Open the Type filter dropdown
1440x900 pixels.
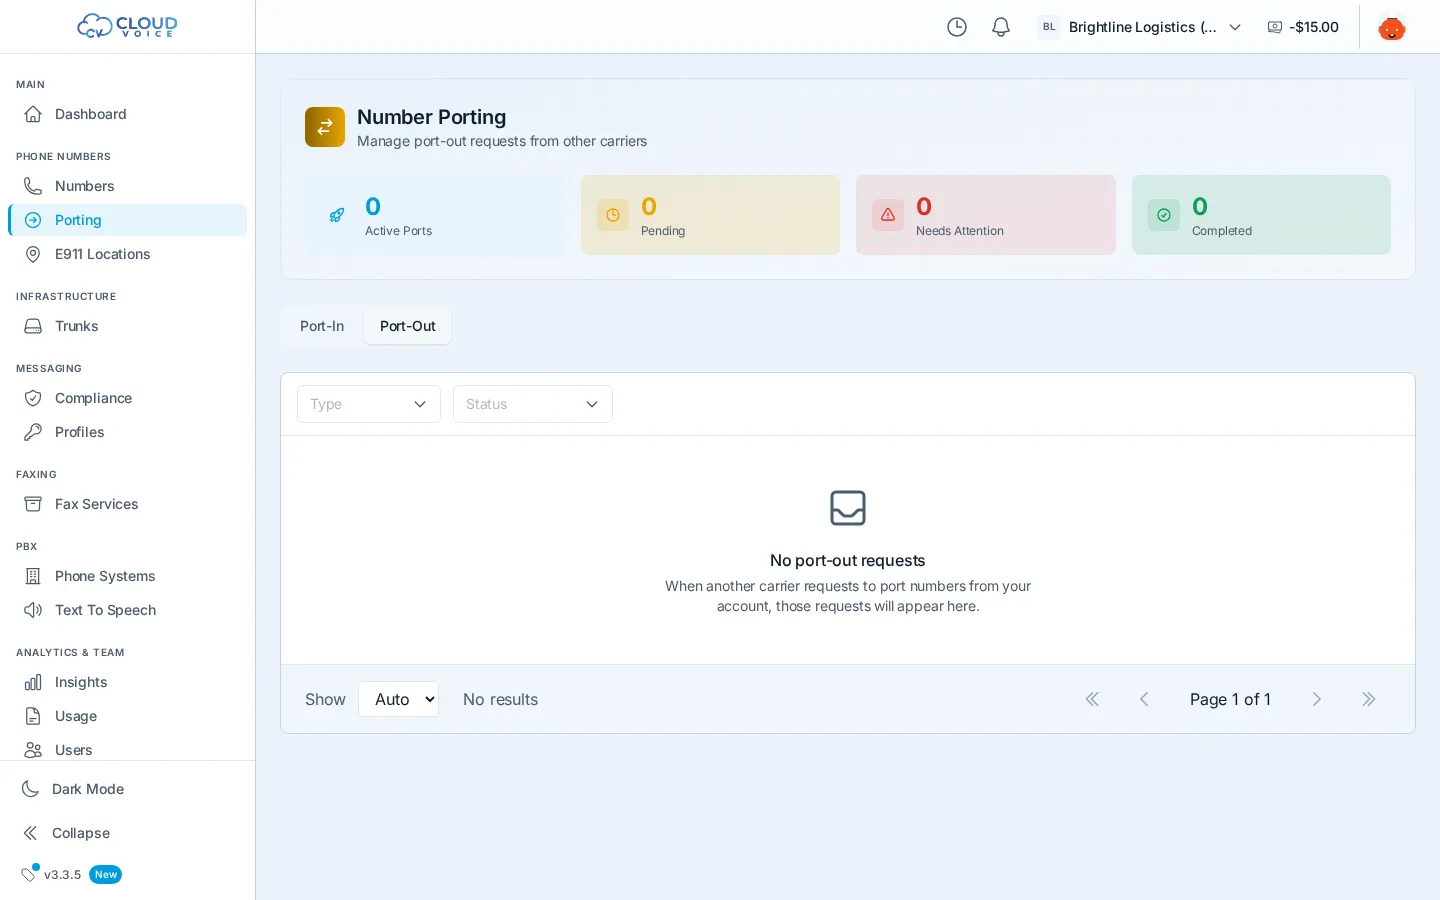369,404
